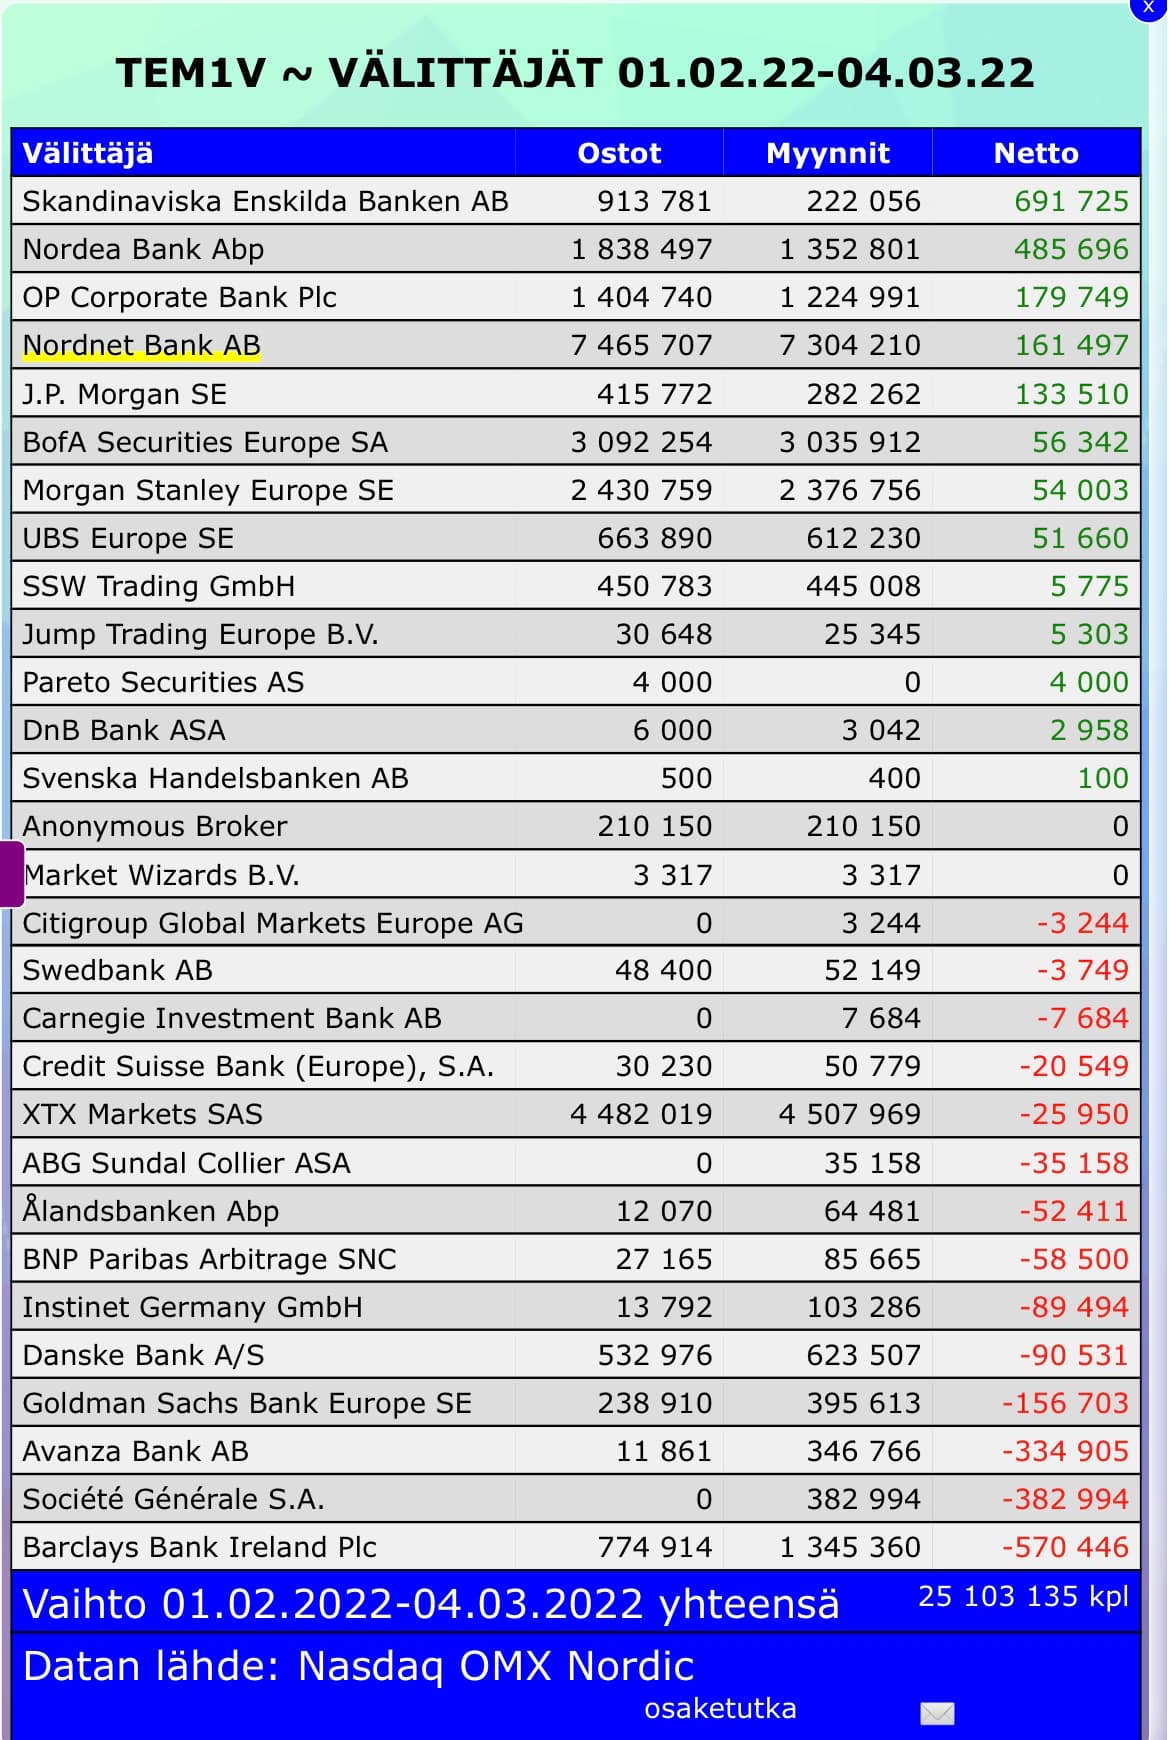Image resolution: width=1170 pixels, height=1740 pixels.
Task: Click Société Générale S.A.
Action: [173, 1499]
